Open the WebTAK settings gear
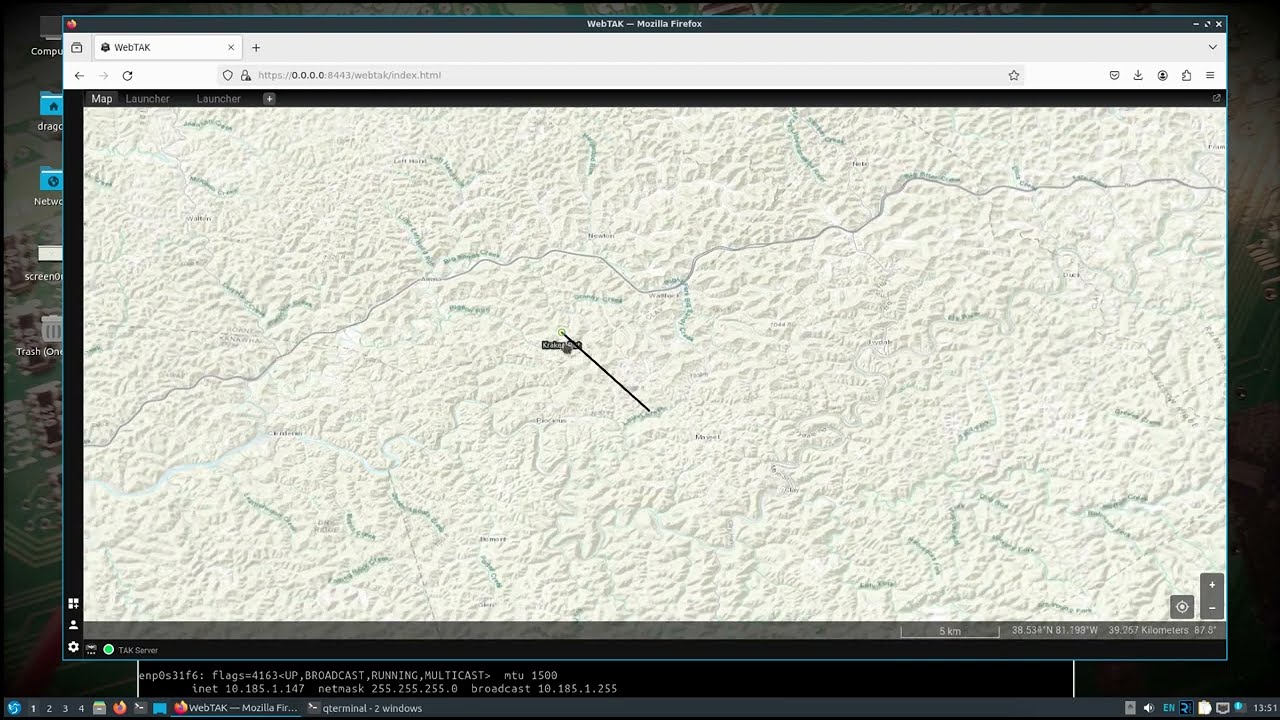 73,647
